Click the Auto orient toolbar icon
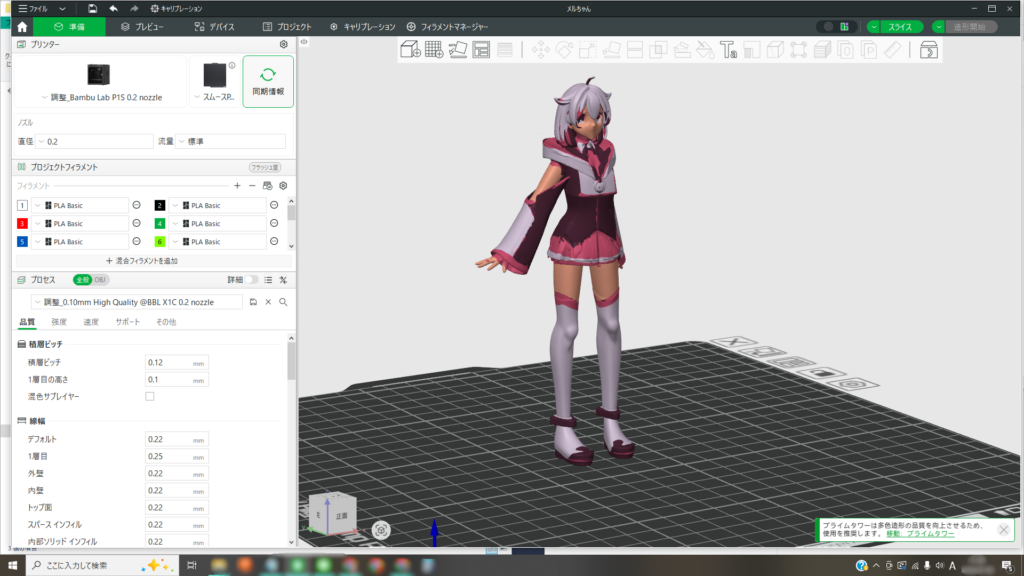This screenshot has height=576, width=1024. (x=458, y=50)
